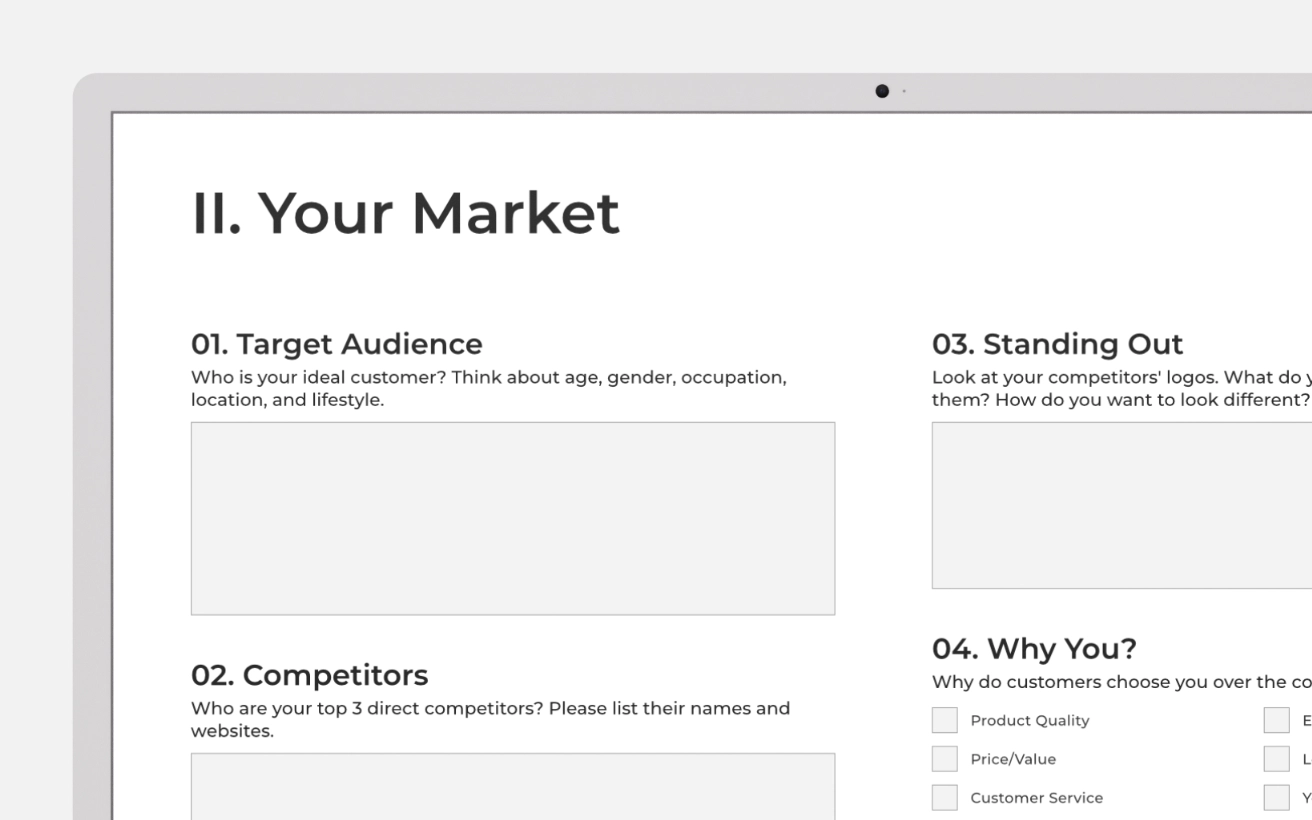The width and height of the screenshot is (1312, 820).
Task: Click the "03. Standing Out" heading
Action: pos(1058,344)
